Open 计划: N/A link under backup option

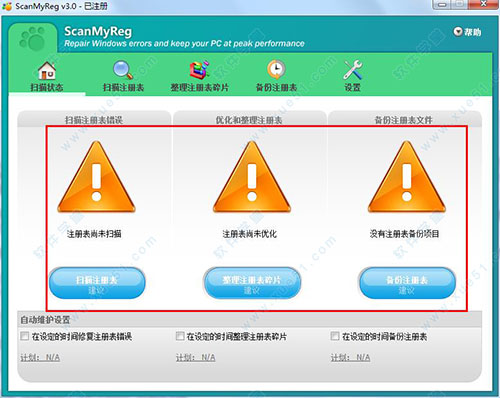350,358
